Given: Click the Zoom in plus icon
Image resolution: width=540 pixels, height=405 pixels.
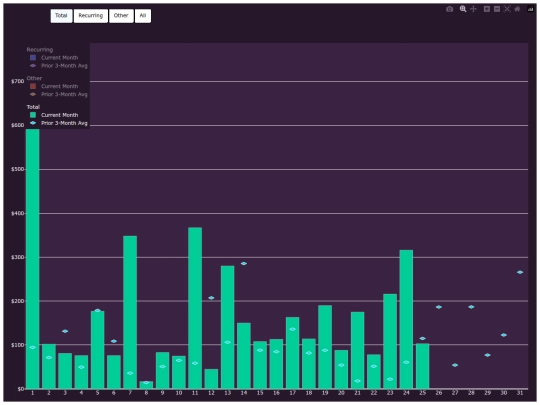Looking at the screenshot, I should (487, 9).
